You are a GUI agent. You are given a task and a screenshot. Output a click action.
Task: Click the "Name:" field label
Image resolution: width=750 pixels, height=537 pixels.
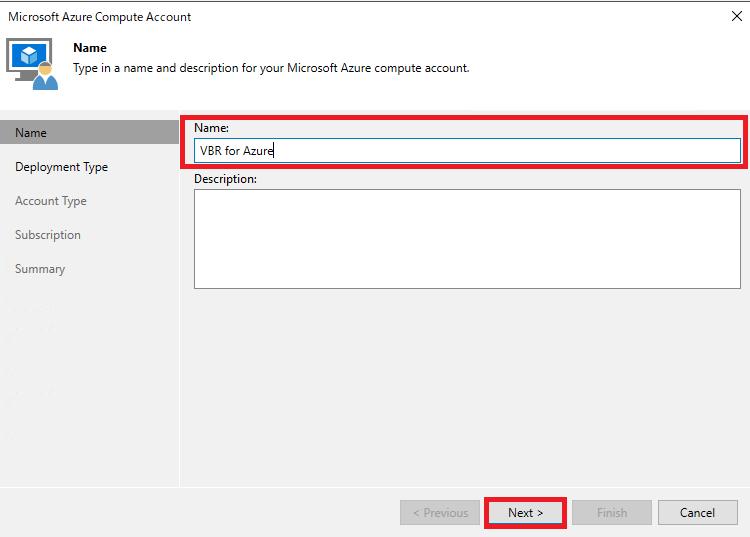[211, 128]
